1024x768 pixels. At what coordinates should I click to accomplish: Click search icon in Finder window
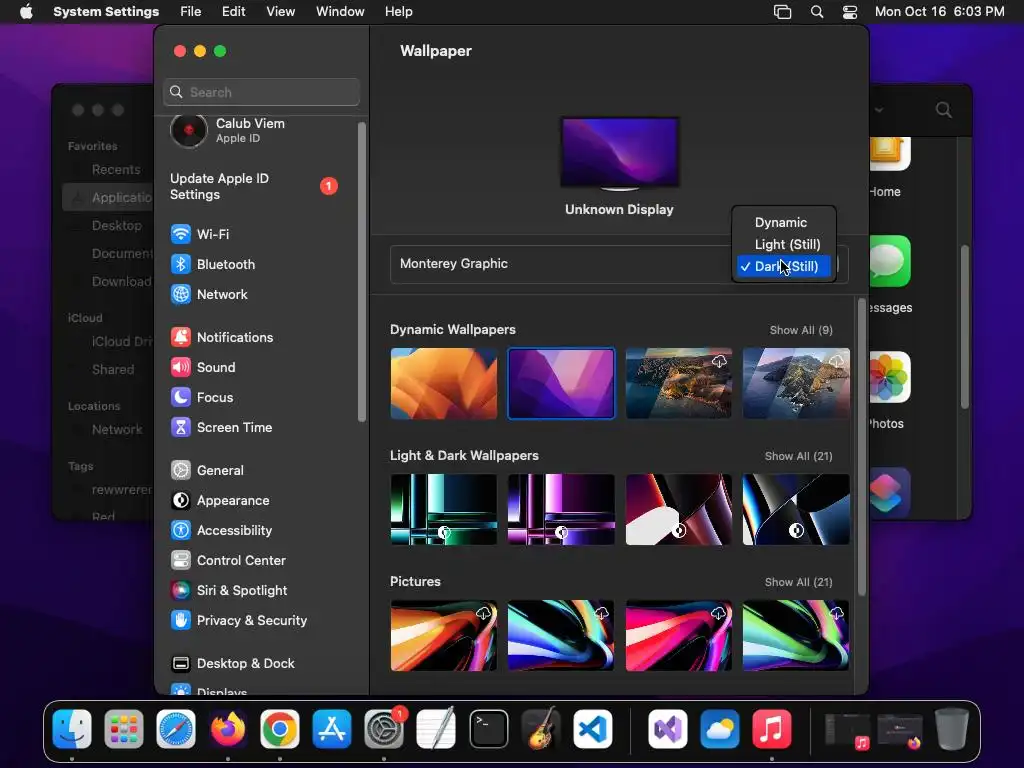(x=943, y=110)
